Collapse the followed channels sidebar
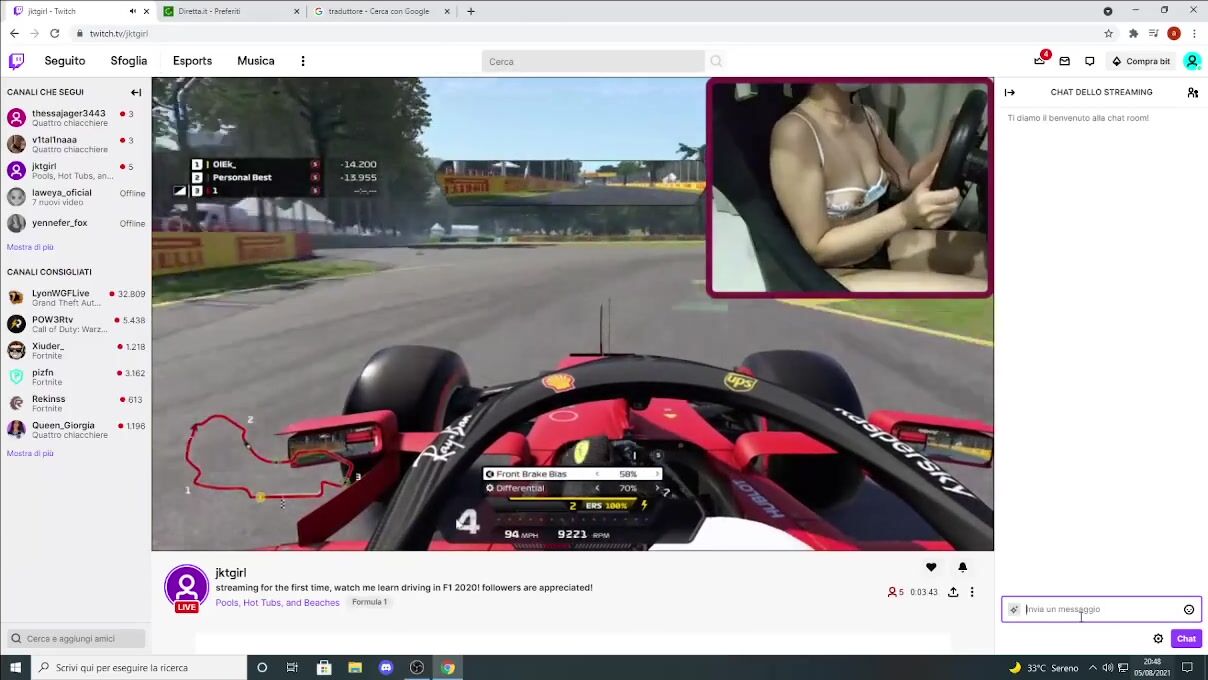This screenshot has height=680, width=1208. [x=136, y=92]
